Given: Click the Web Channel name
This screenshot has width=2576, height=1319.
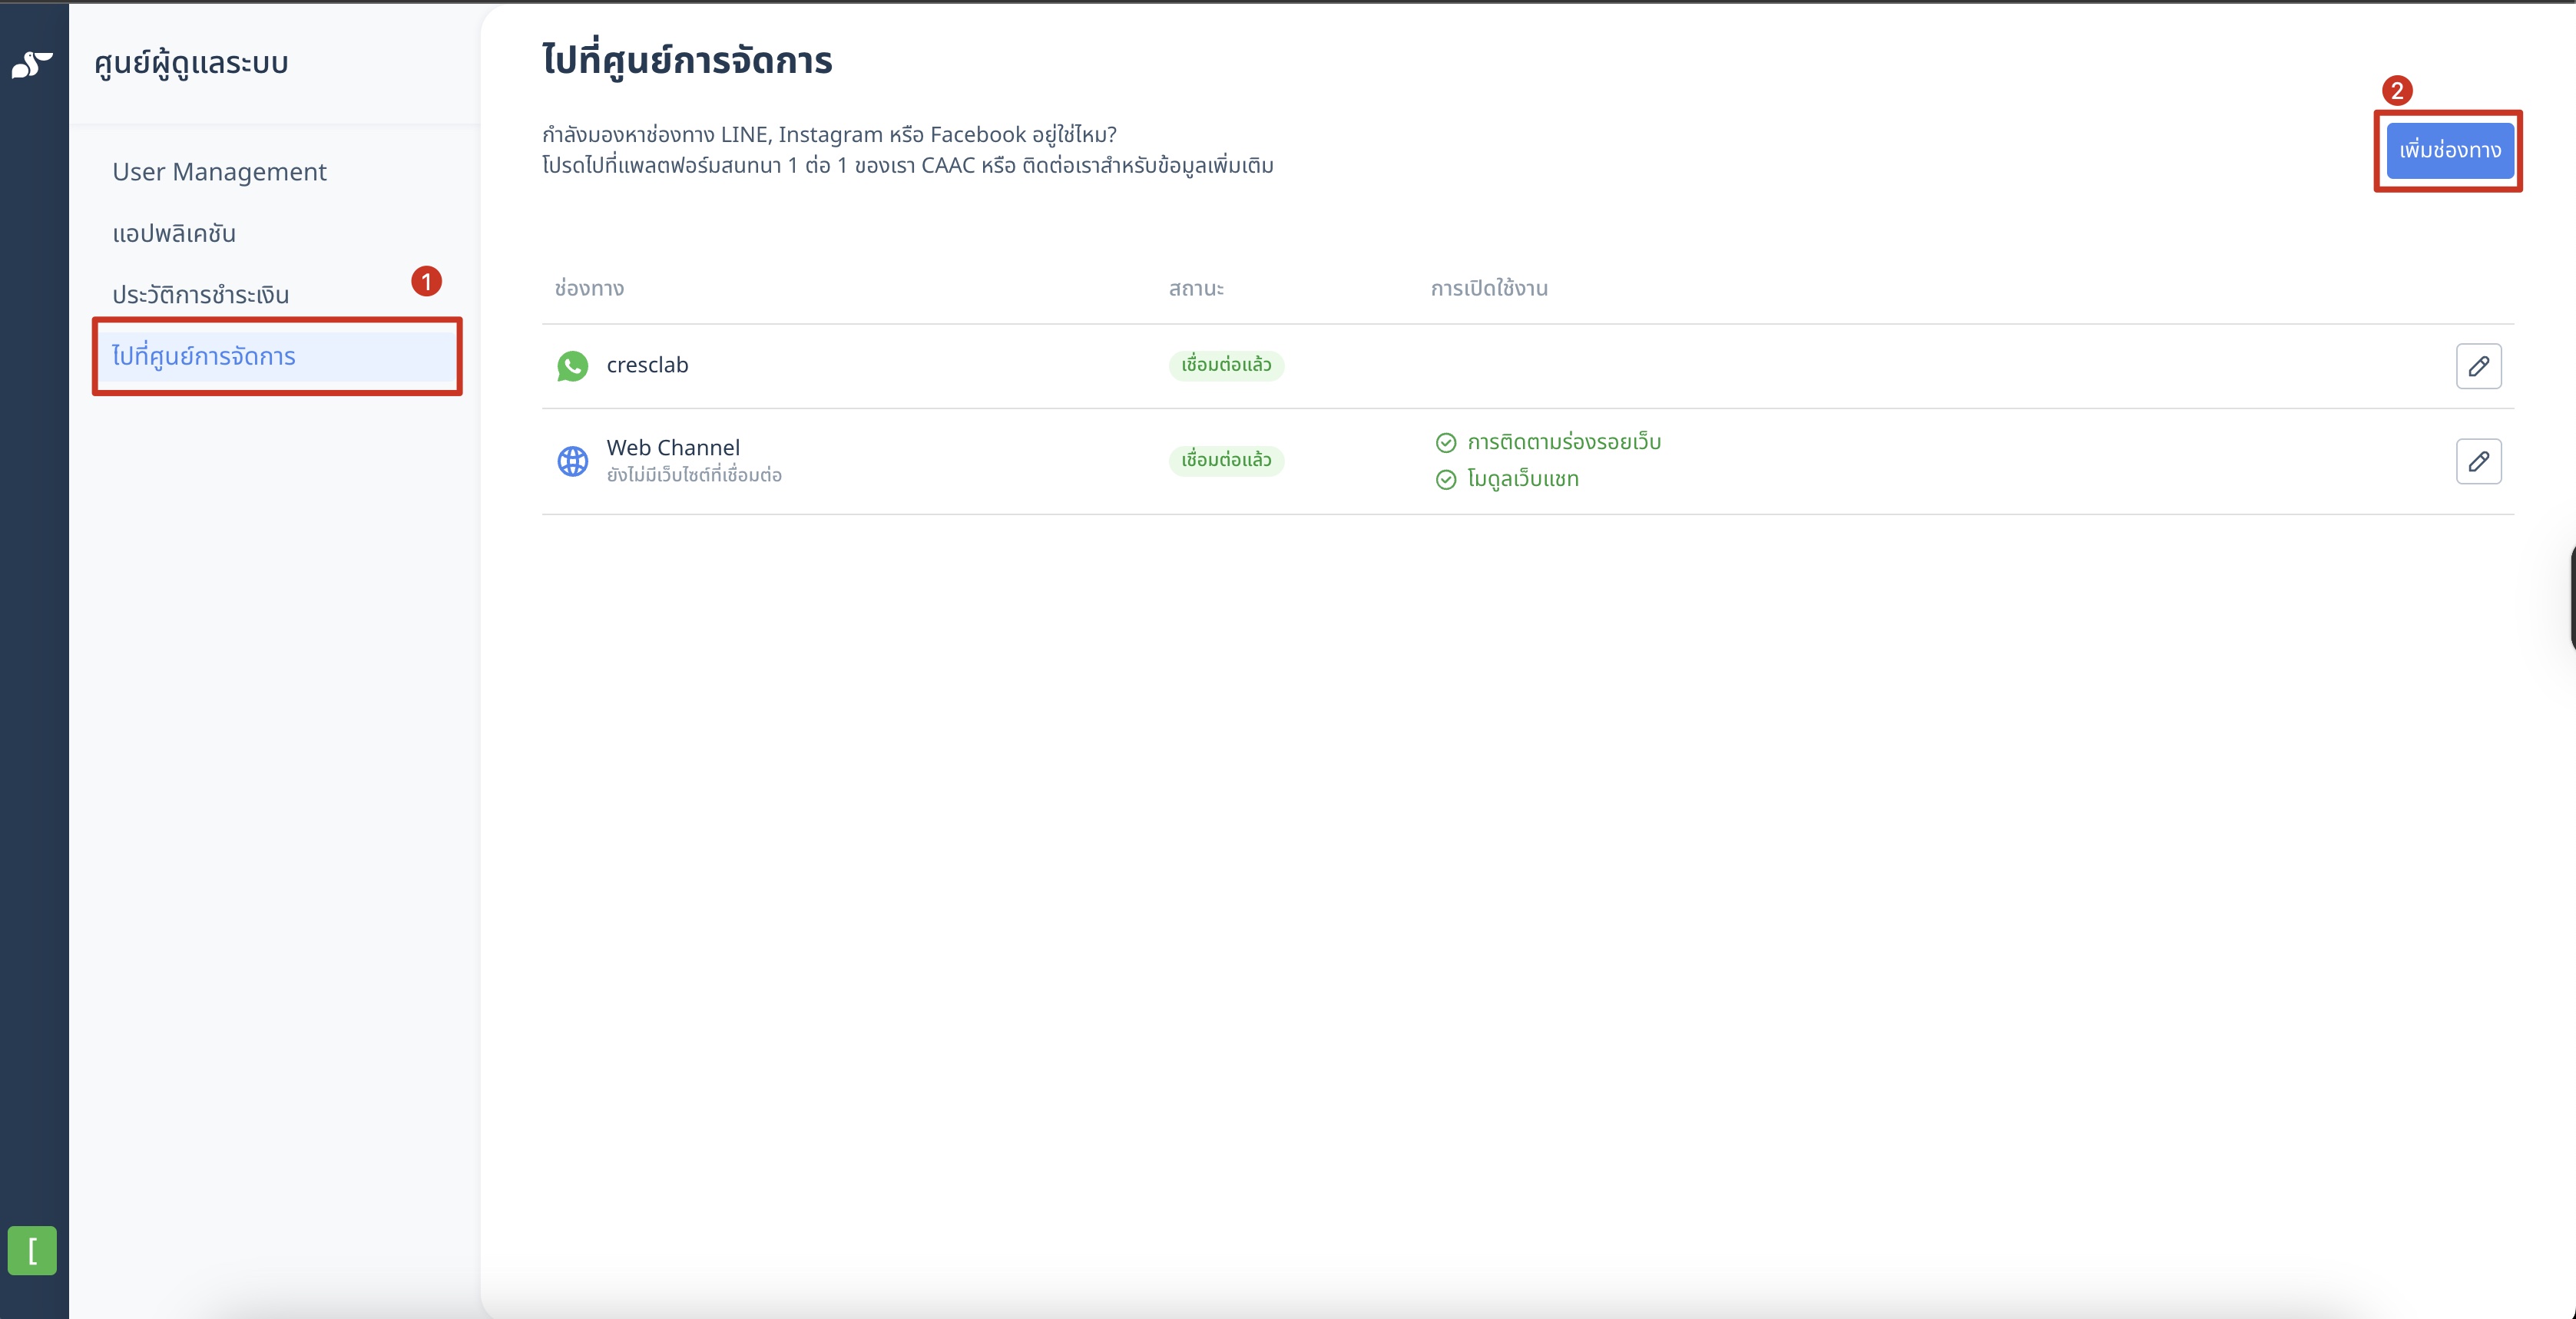Looking at the screenshot, I should pos(673,448).
